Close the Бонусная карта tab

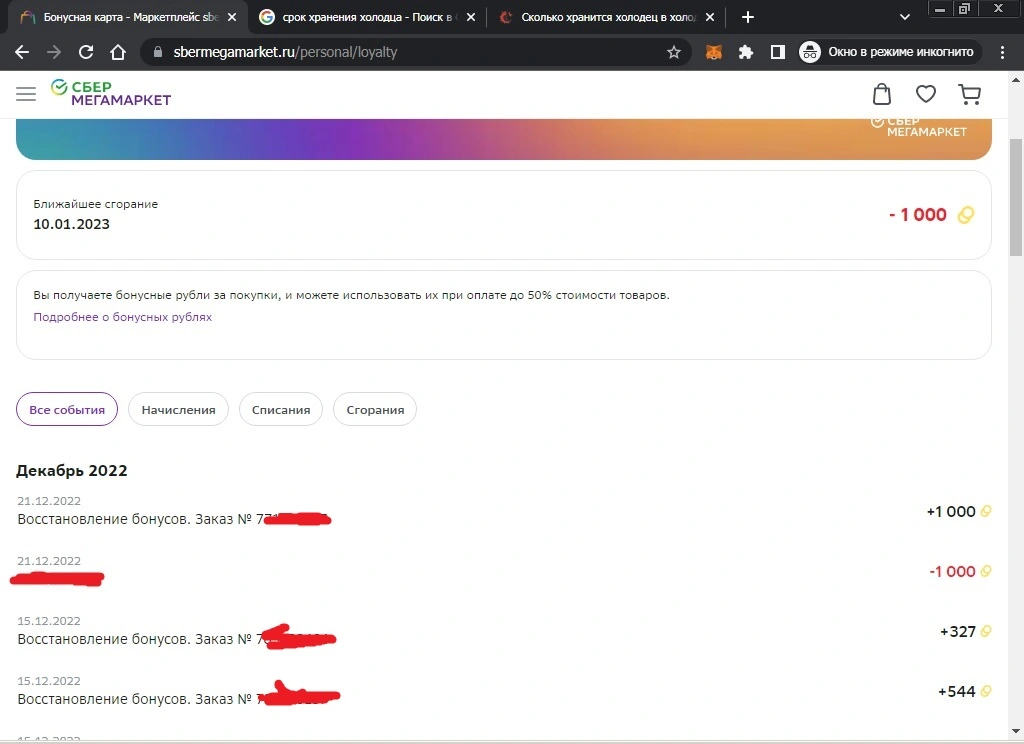coord(232,18)
